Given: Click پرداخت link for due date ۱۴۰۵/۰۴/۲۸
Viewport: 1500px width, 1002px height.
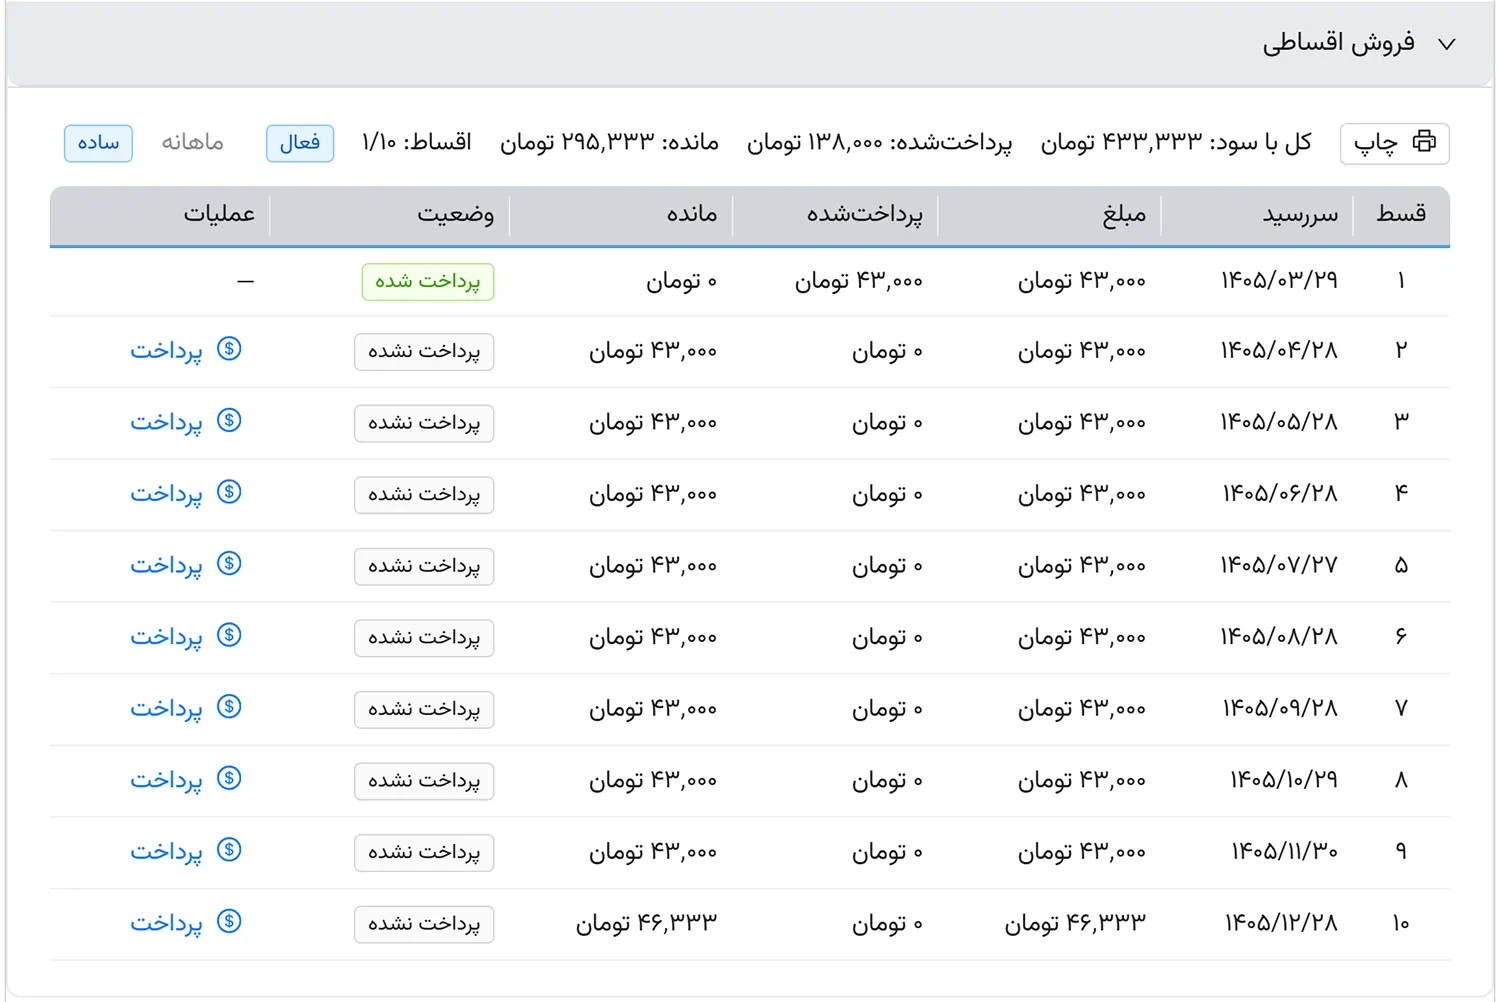Looking at the screenshot, I should coord(166,351).
